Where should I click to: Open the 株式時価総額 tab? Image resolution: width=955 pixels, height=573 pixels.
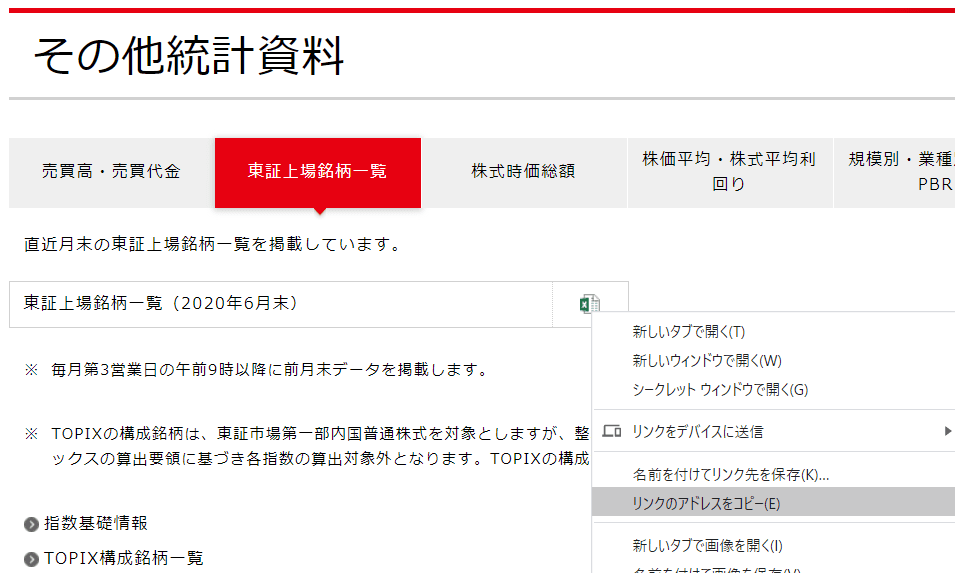[x=523, y=172]
